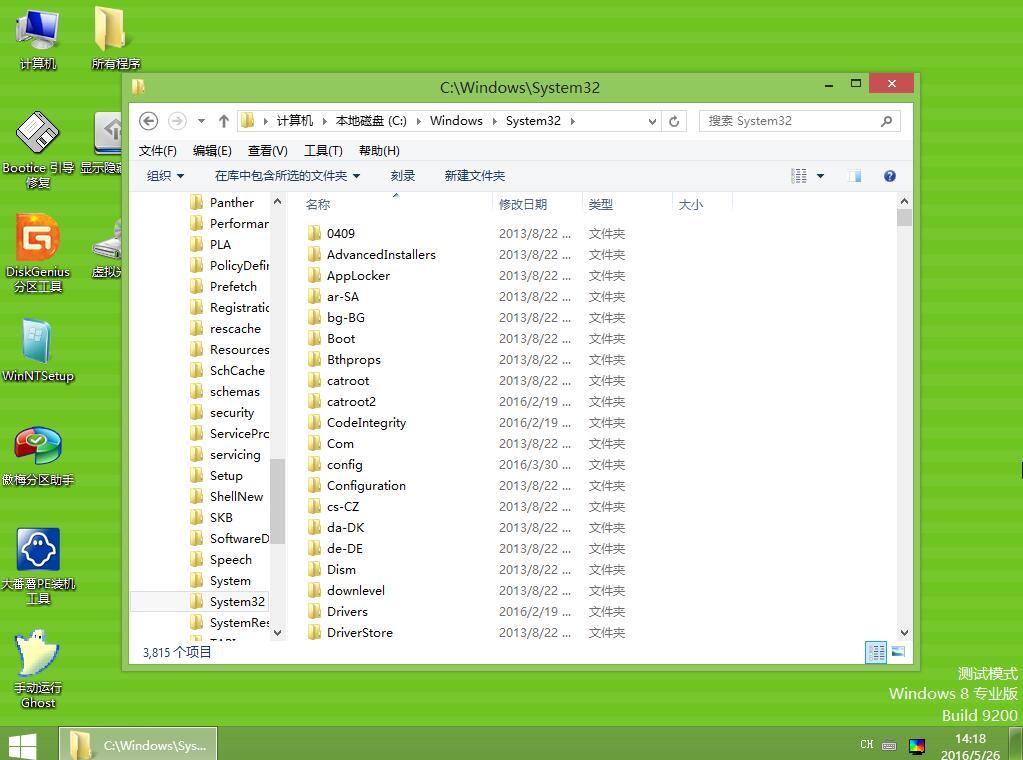Click the refresh button in the address bar

[x=673, y=120]
